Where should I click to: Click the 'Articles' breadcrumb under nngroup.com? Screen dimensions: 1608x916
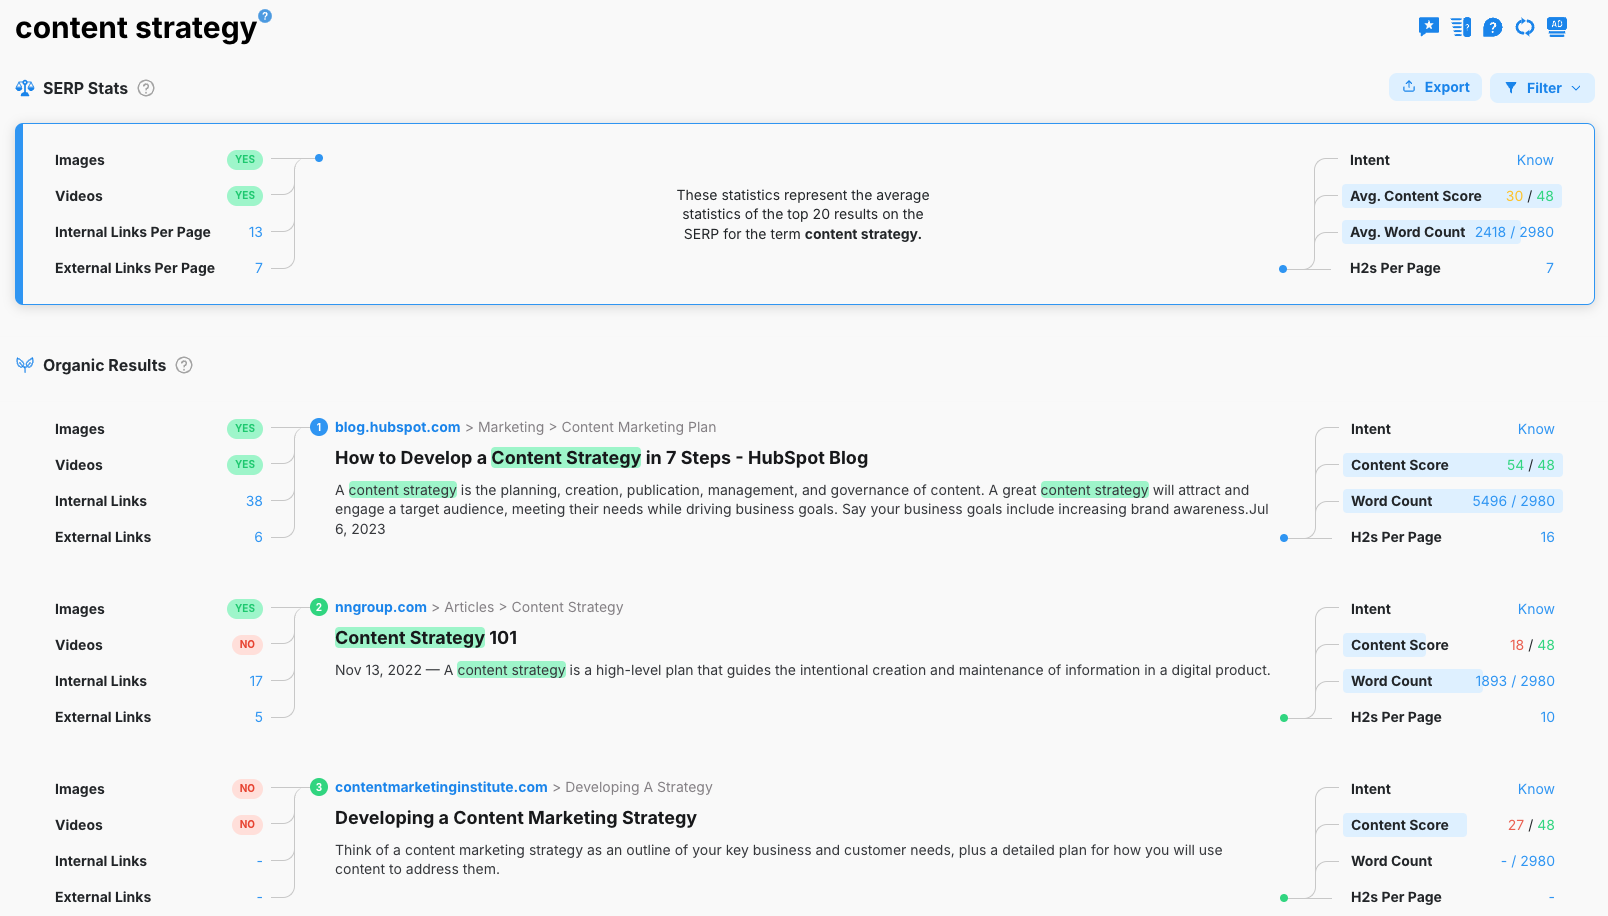click(469, 607)
